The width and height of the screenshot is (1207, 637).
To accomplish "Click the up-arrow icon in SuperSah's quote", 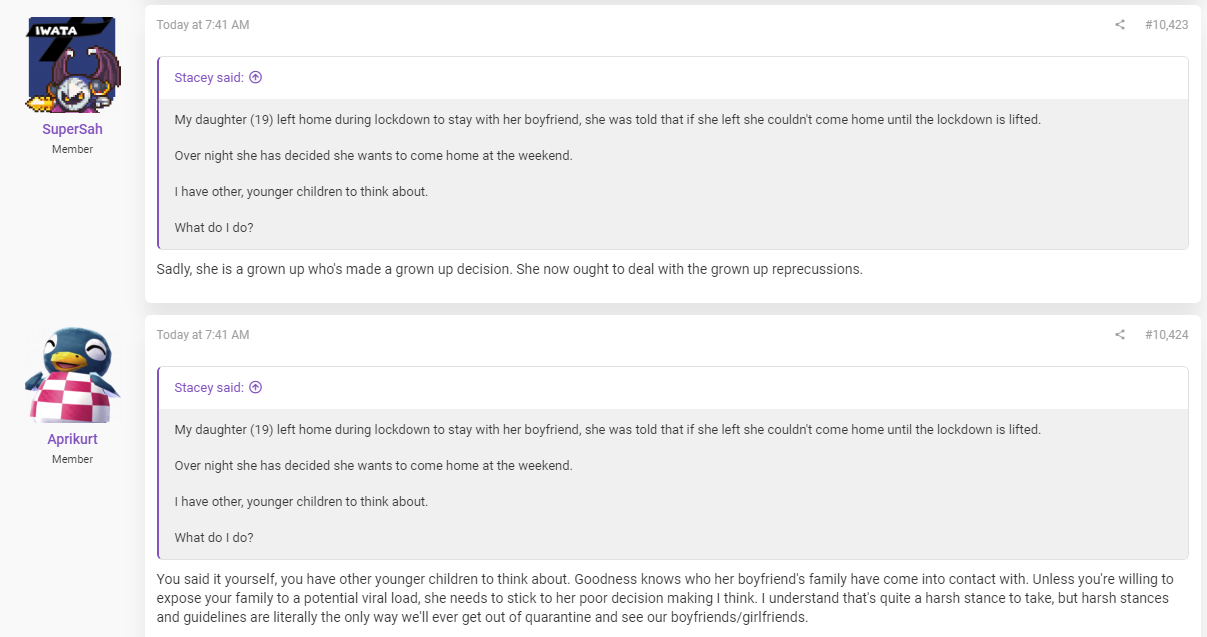I will [x=256, y=77].
